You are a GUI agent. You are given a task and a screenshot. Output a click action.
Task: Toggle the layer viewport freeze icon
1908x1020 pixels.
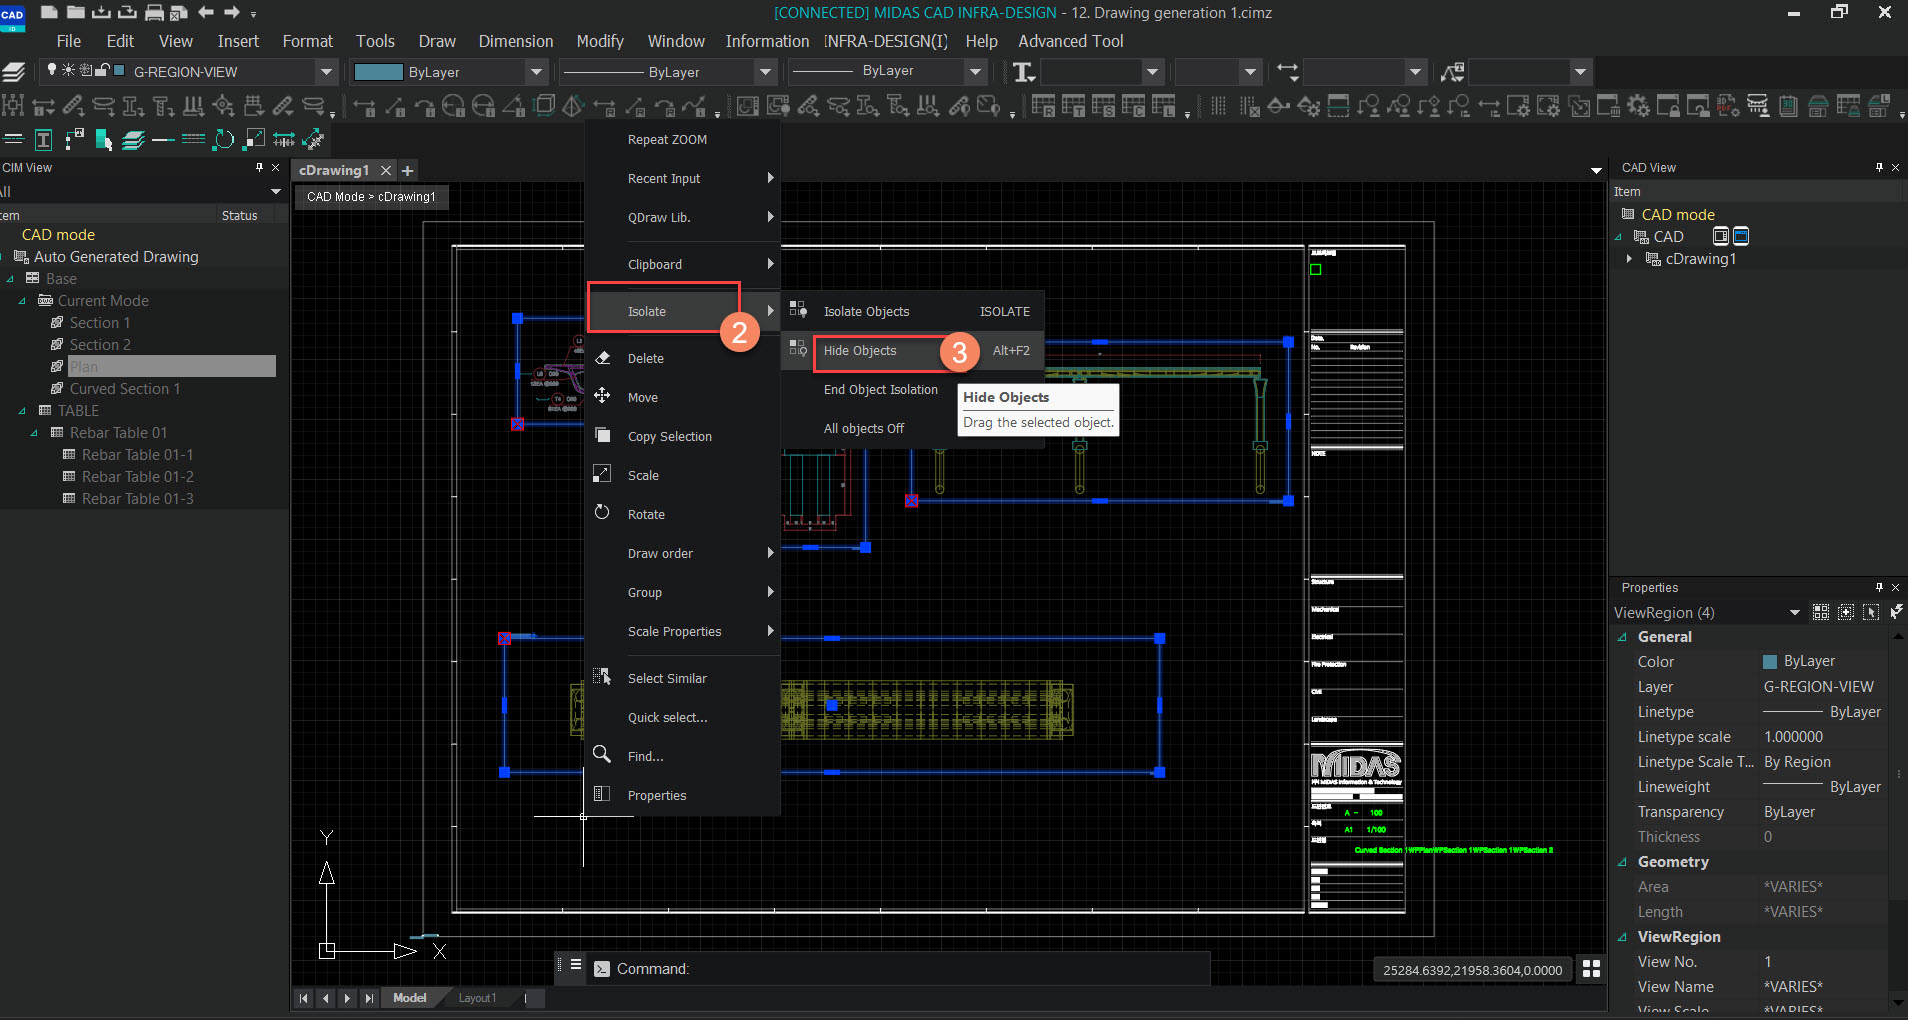(86, 70)
